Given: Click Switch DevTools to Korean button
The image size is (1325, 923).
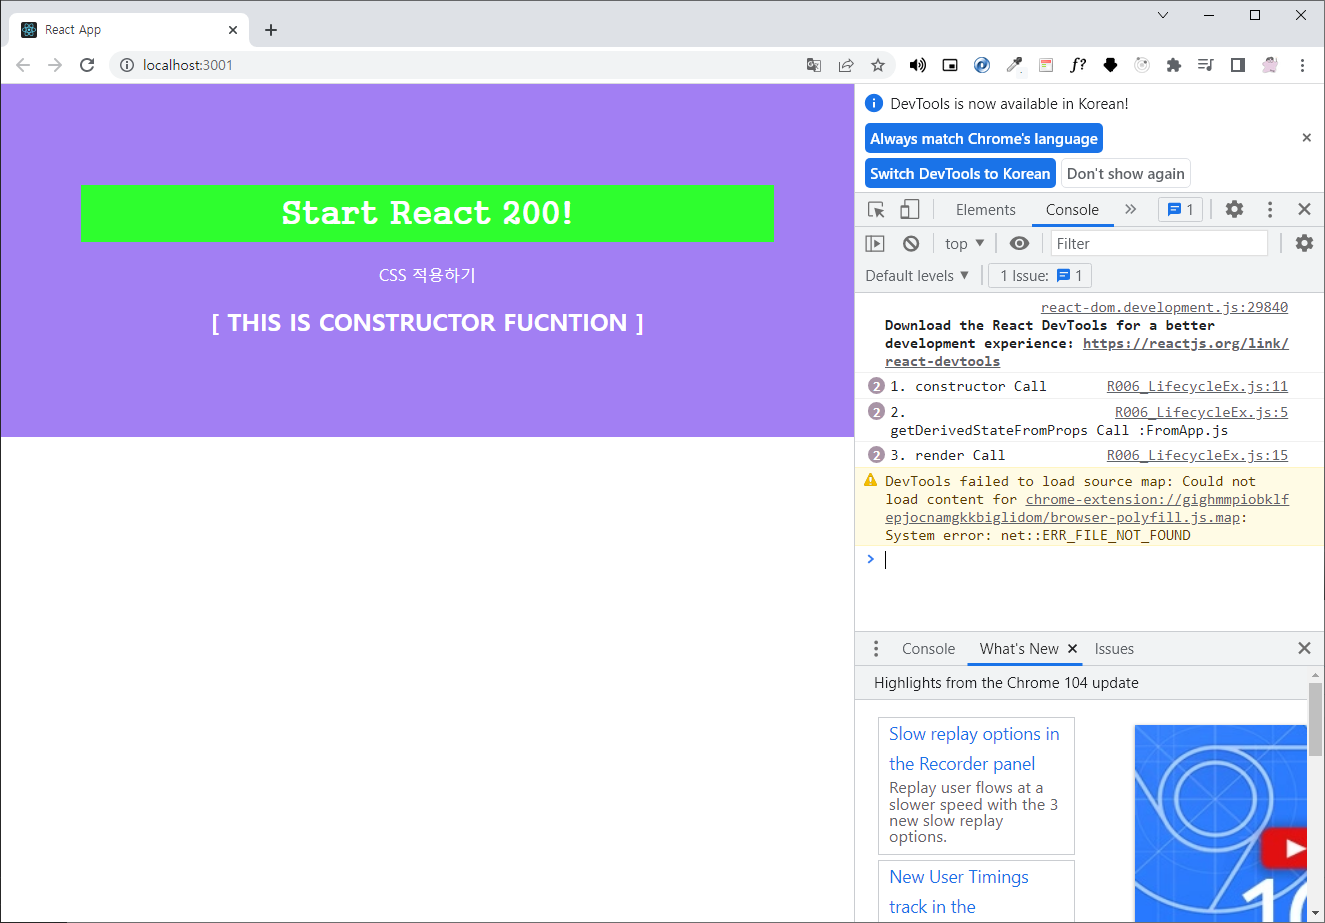Looking at the screenshot, I should (960, 173).
